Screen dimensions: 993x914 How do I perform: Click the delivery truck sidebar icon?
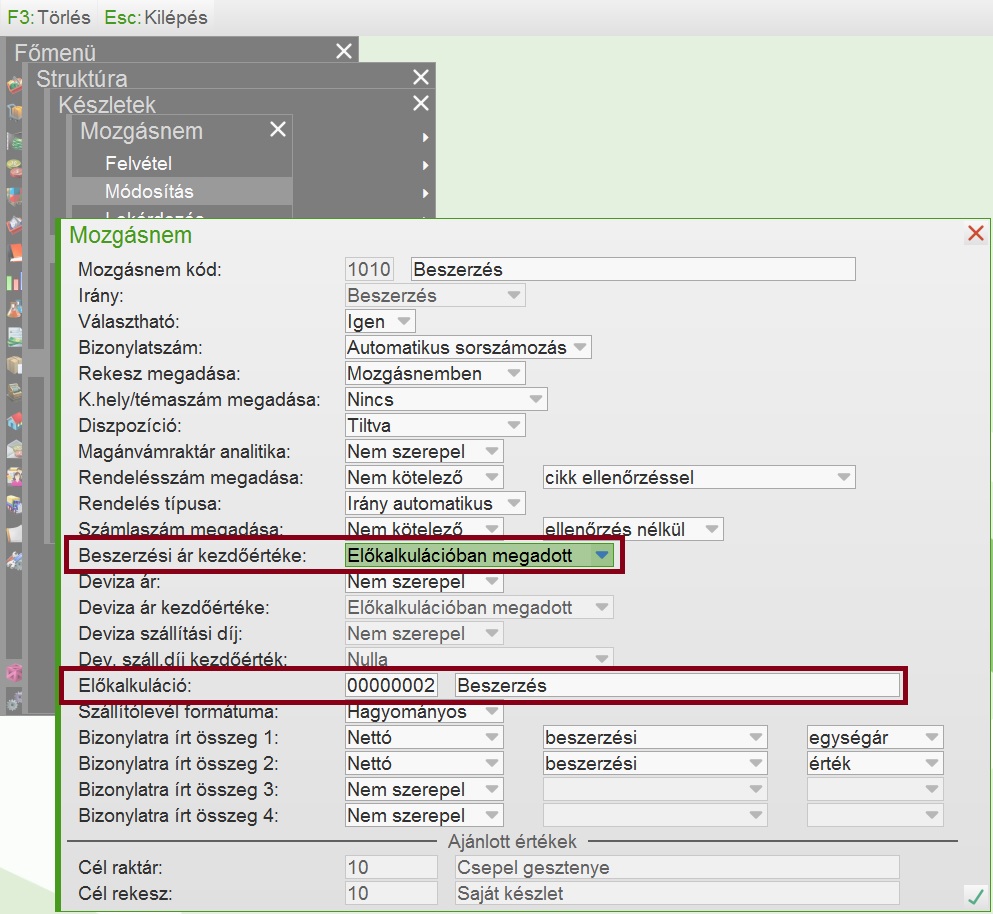15,505
